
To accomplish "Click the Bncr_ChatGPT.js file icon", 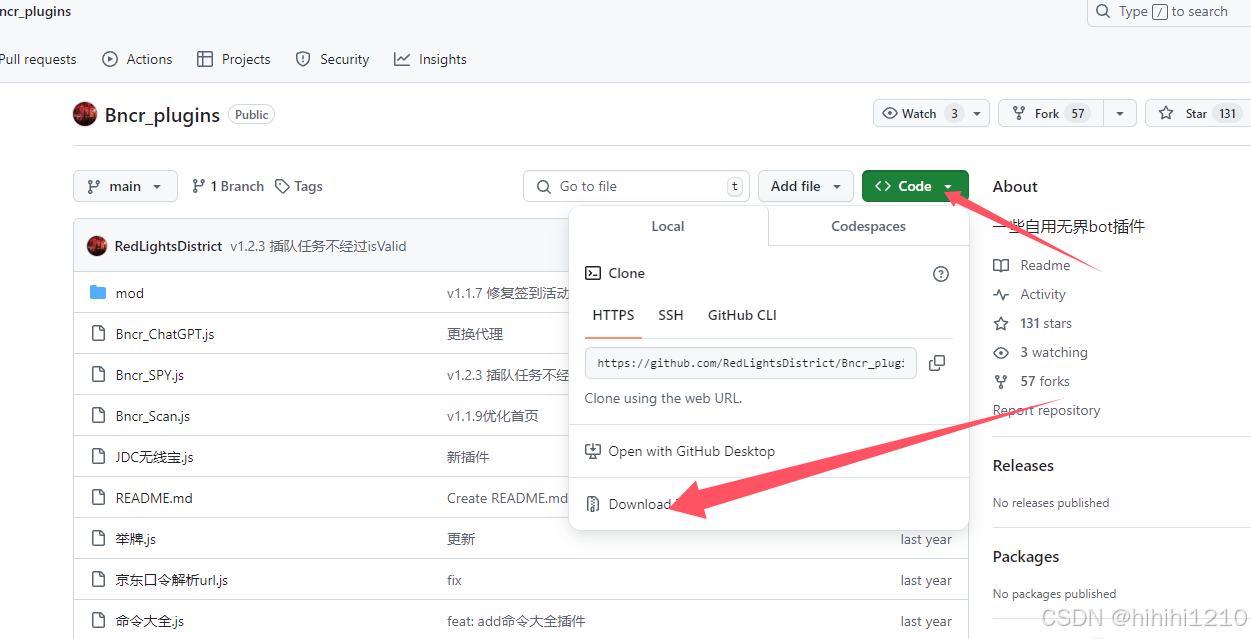I will (98, 334).
